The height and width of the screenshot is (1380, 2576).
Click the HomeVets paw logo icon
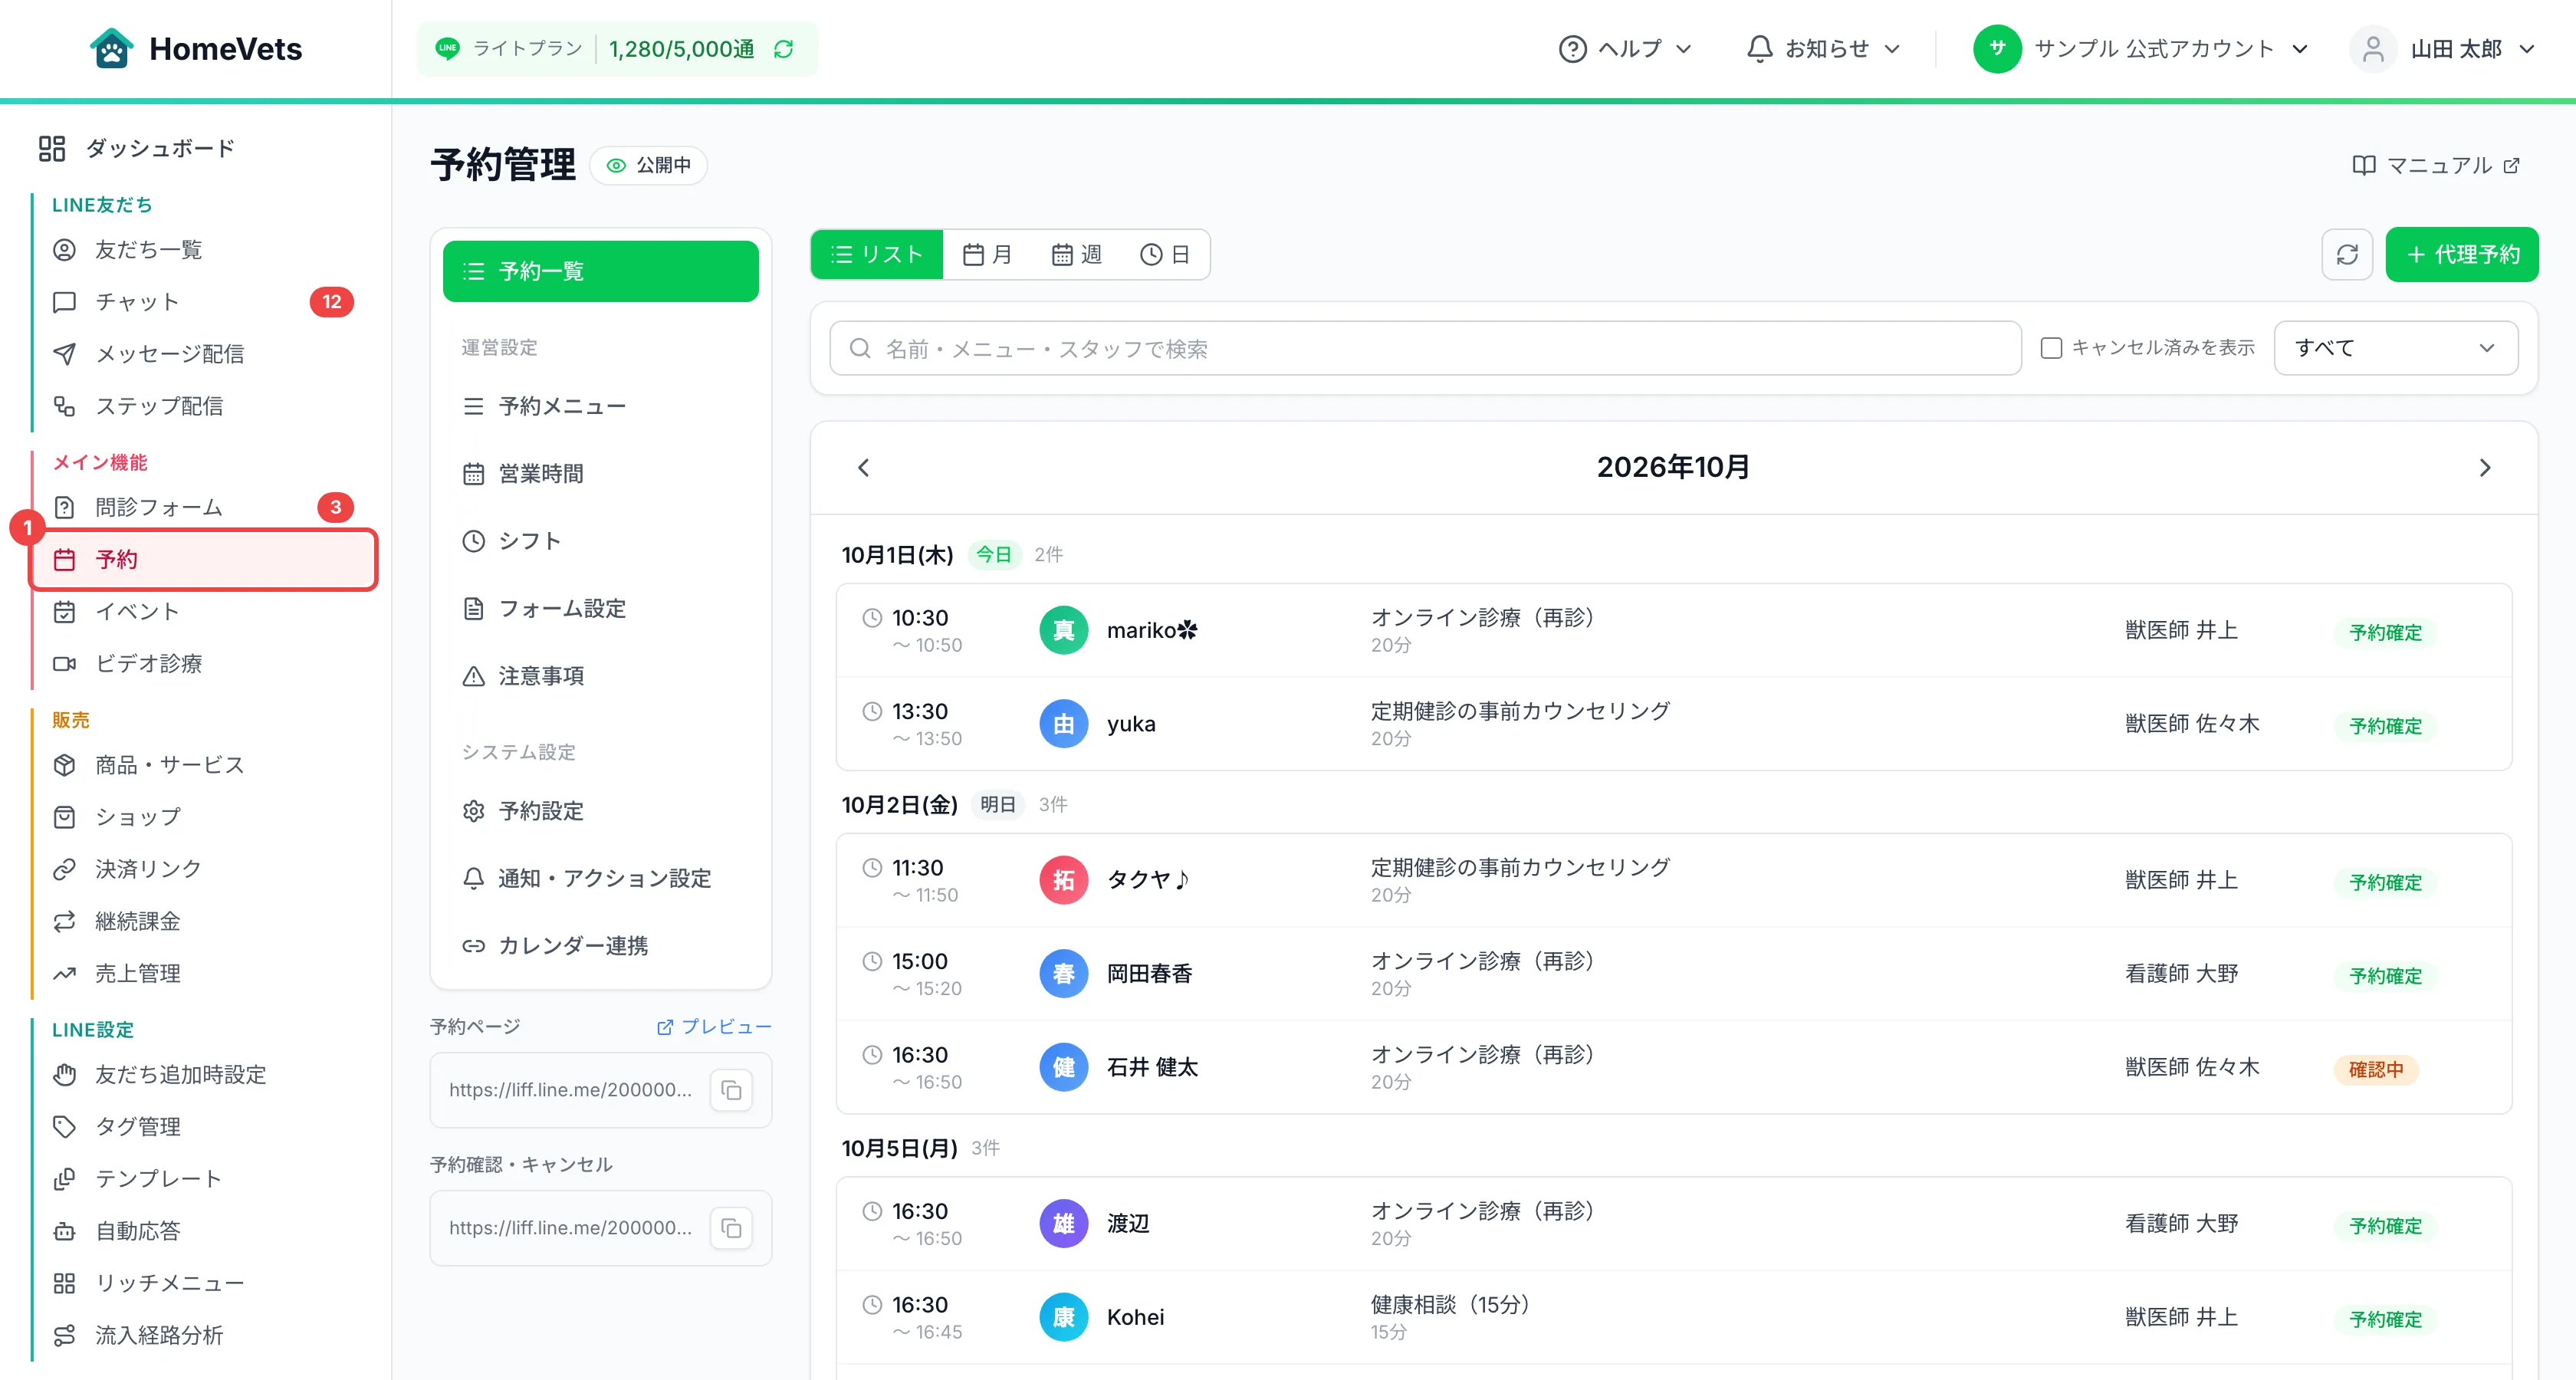[111, 48]
